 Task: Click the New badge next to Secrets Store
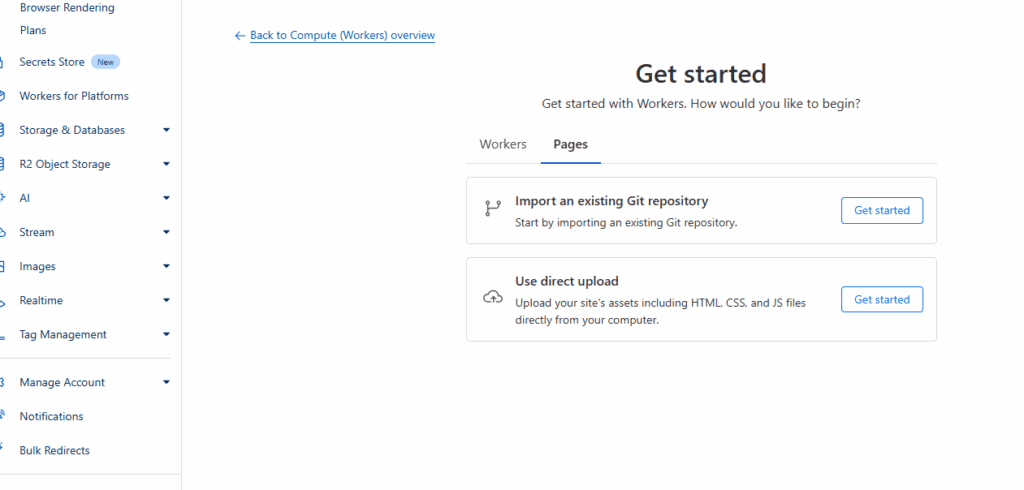[106, 62]
